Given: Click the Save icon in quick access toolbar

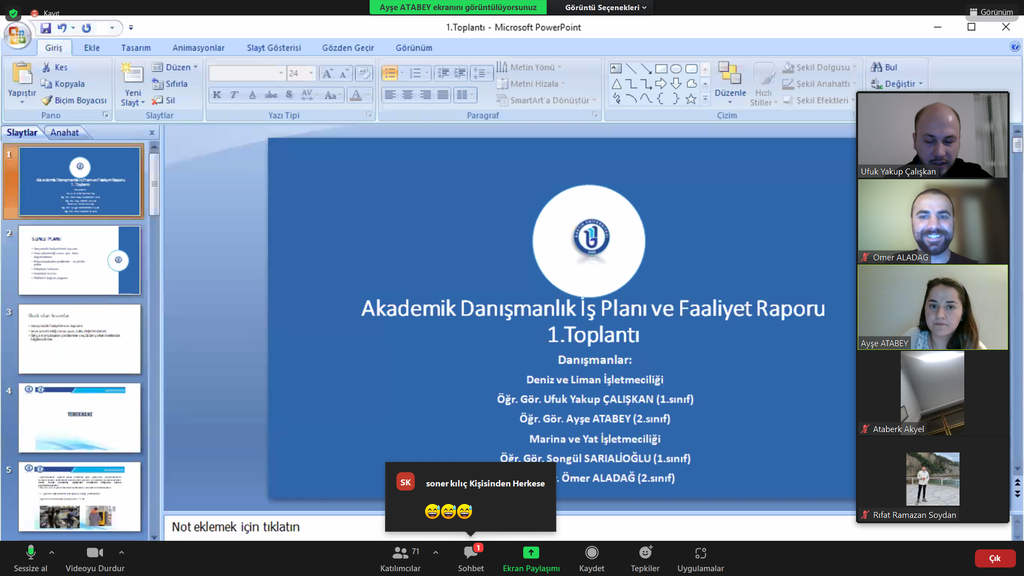Looking at the screenshot, I should 45,28.
